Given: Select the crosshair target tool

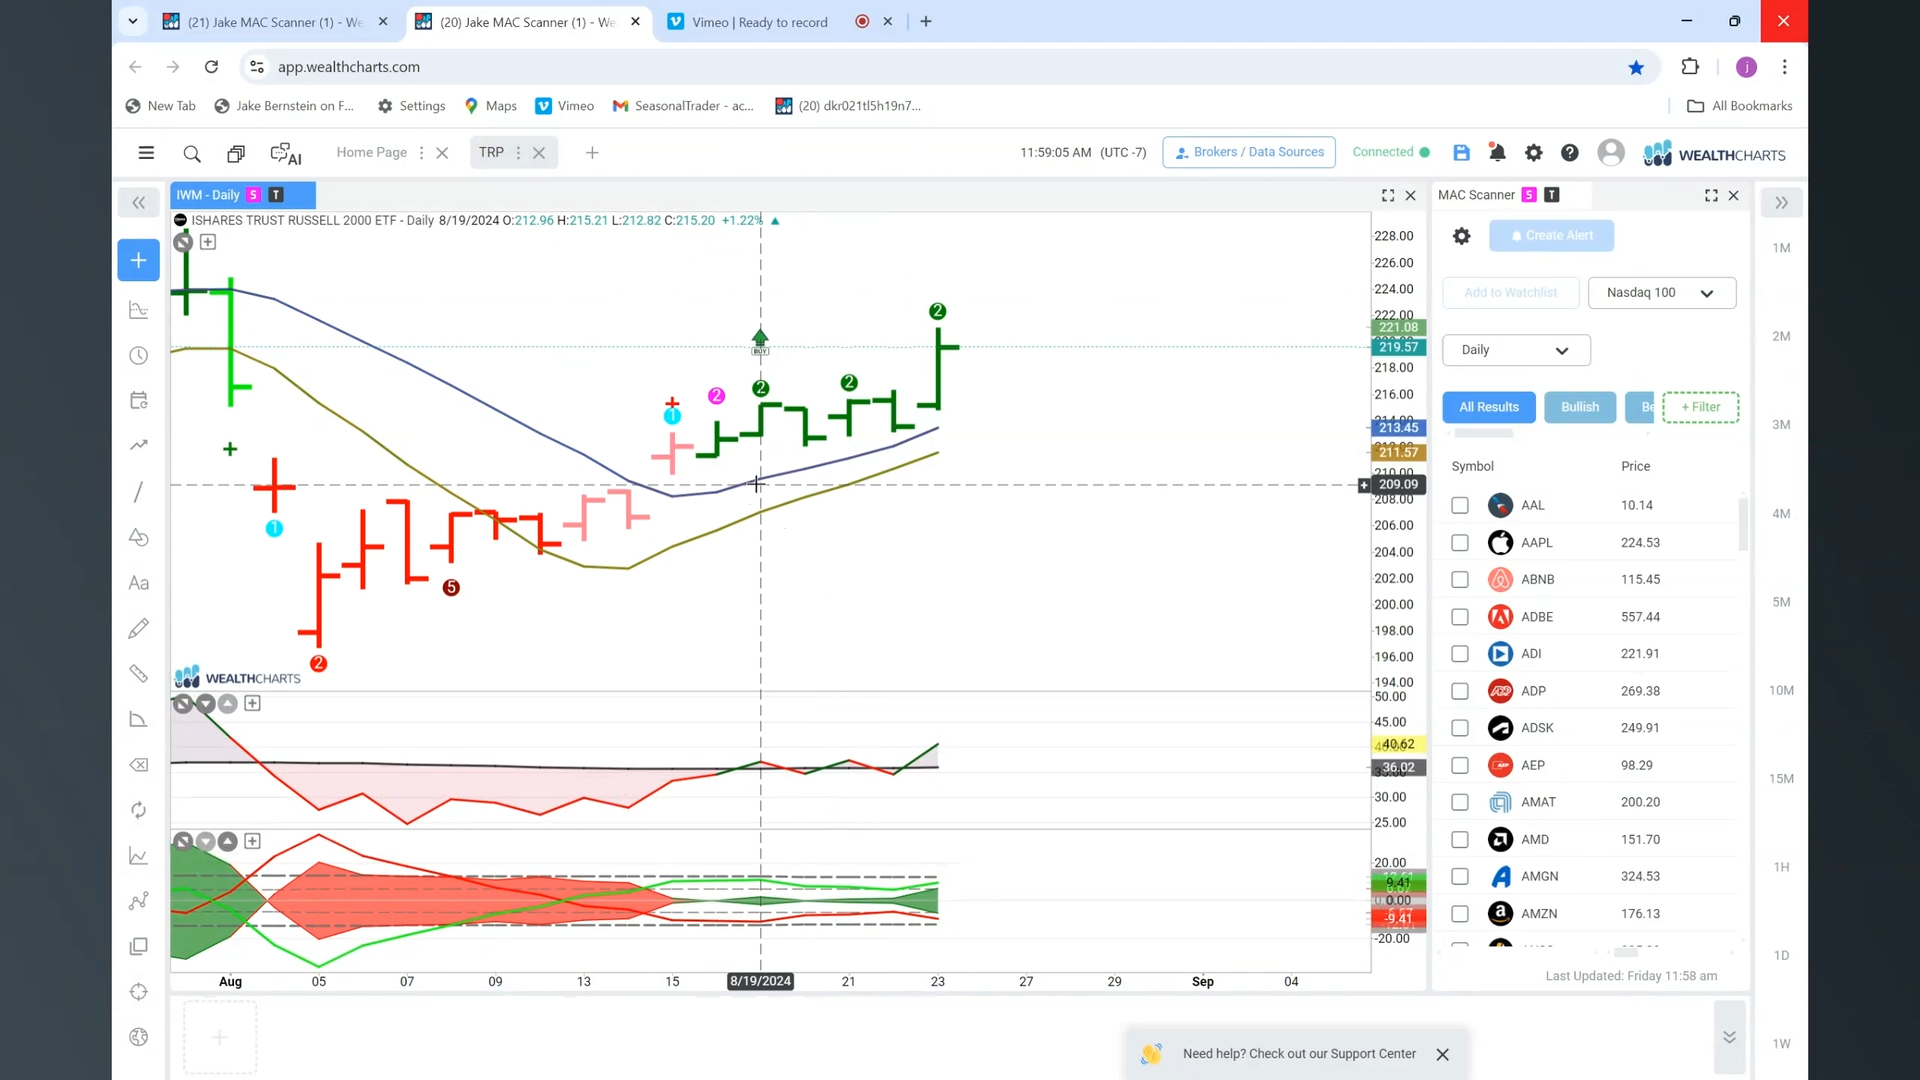Looking at the screenshot, I should click(x=139, y=992).
